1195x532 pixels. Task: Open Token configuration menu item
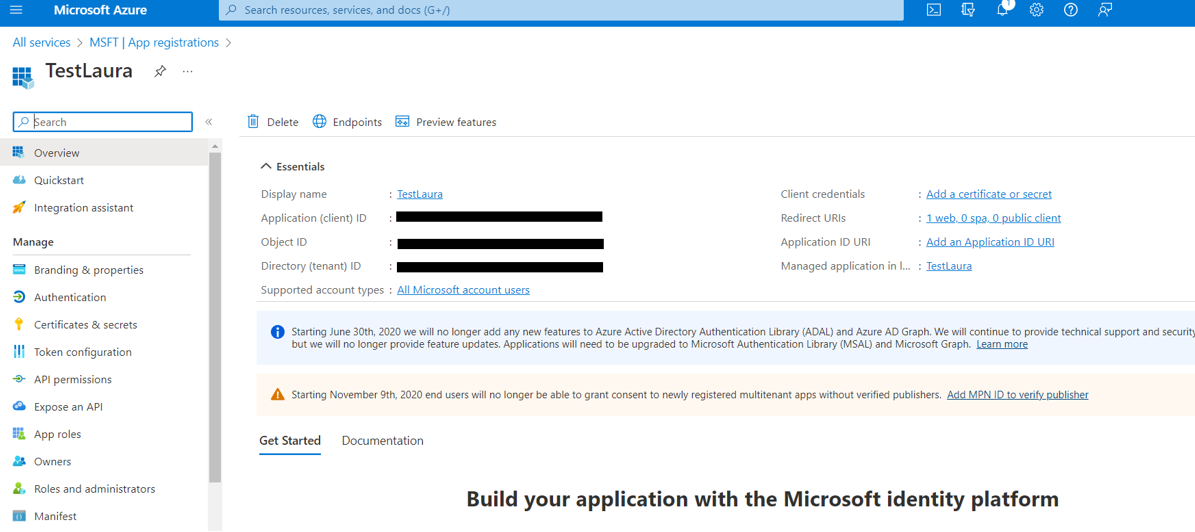pos(104,352)
